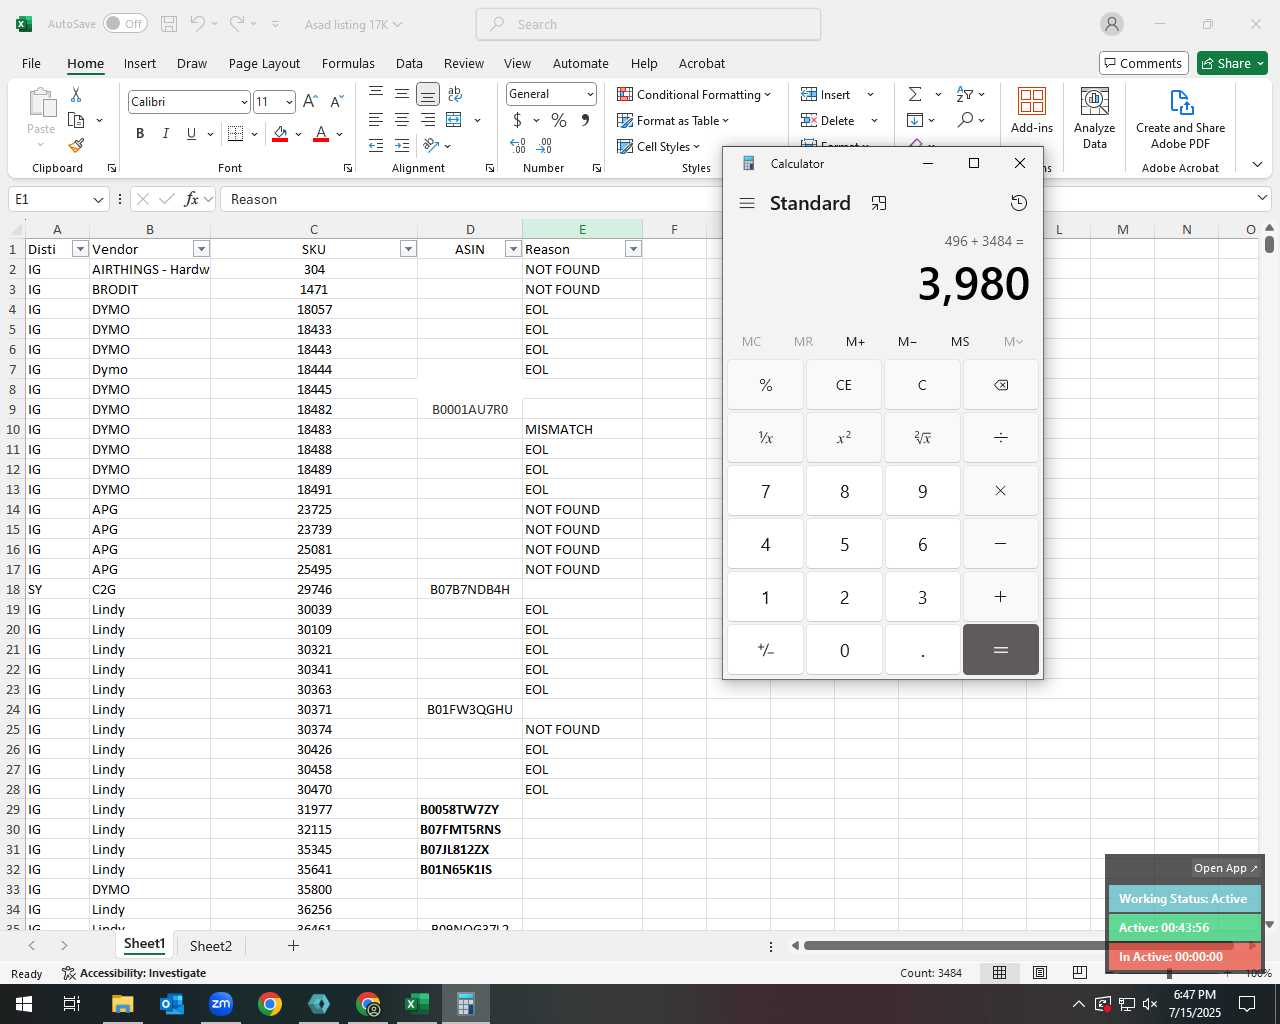Click the Share button
1280x1024 pixels.
(x=1232, y=63)
